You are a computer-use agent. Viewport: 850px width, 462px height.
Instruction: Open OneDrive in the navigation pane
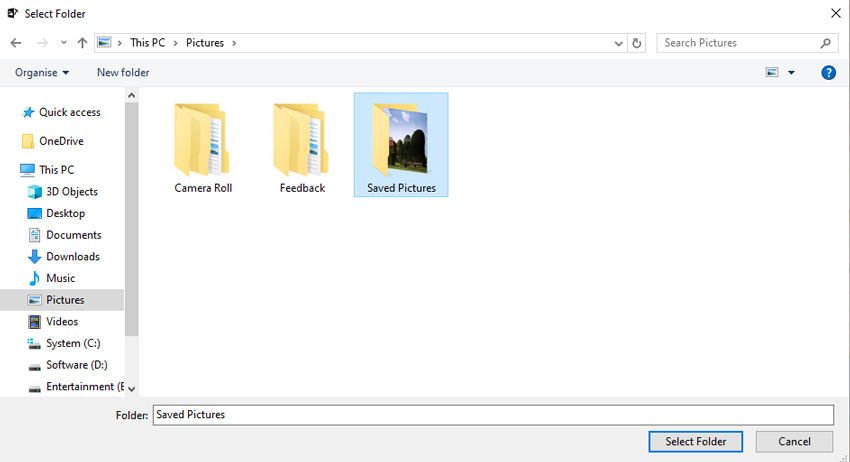click(x=61, y=141)
